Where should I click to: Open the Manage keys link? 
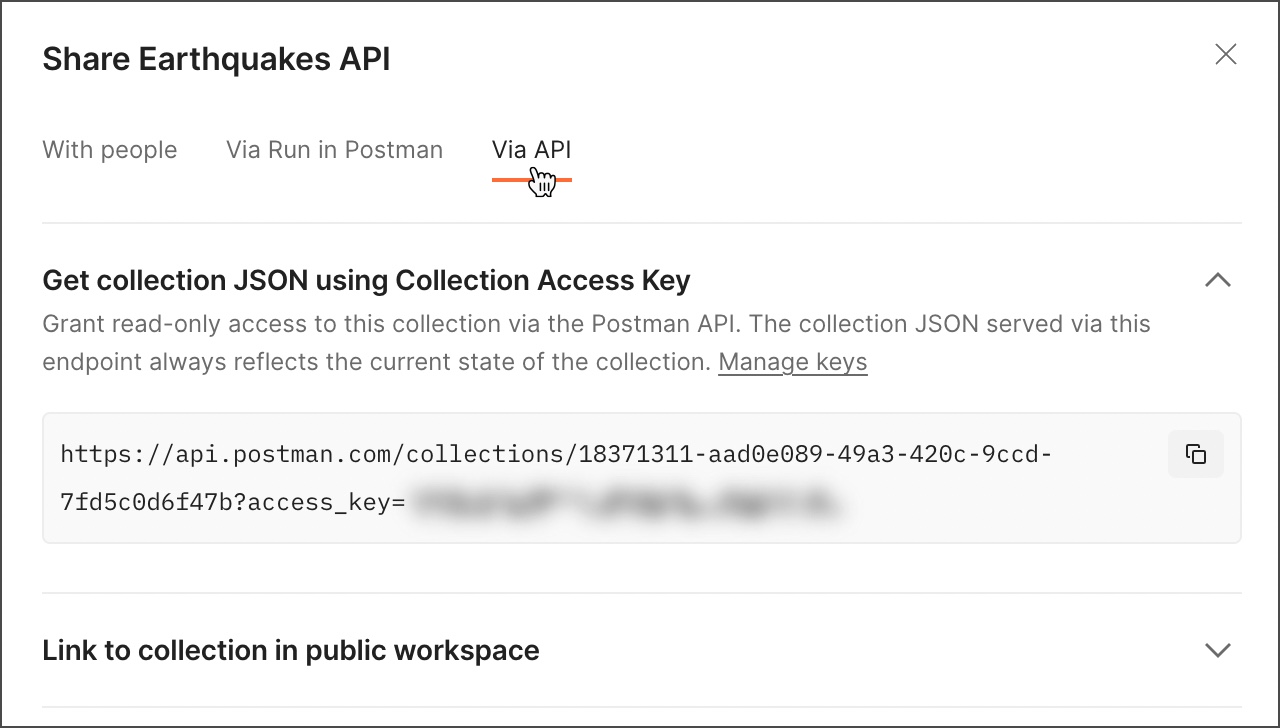792,362
